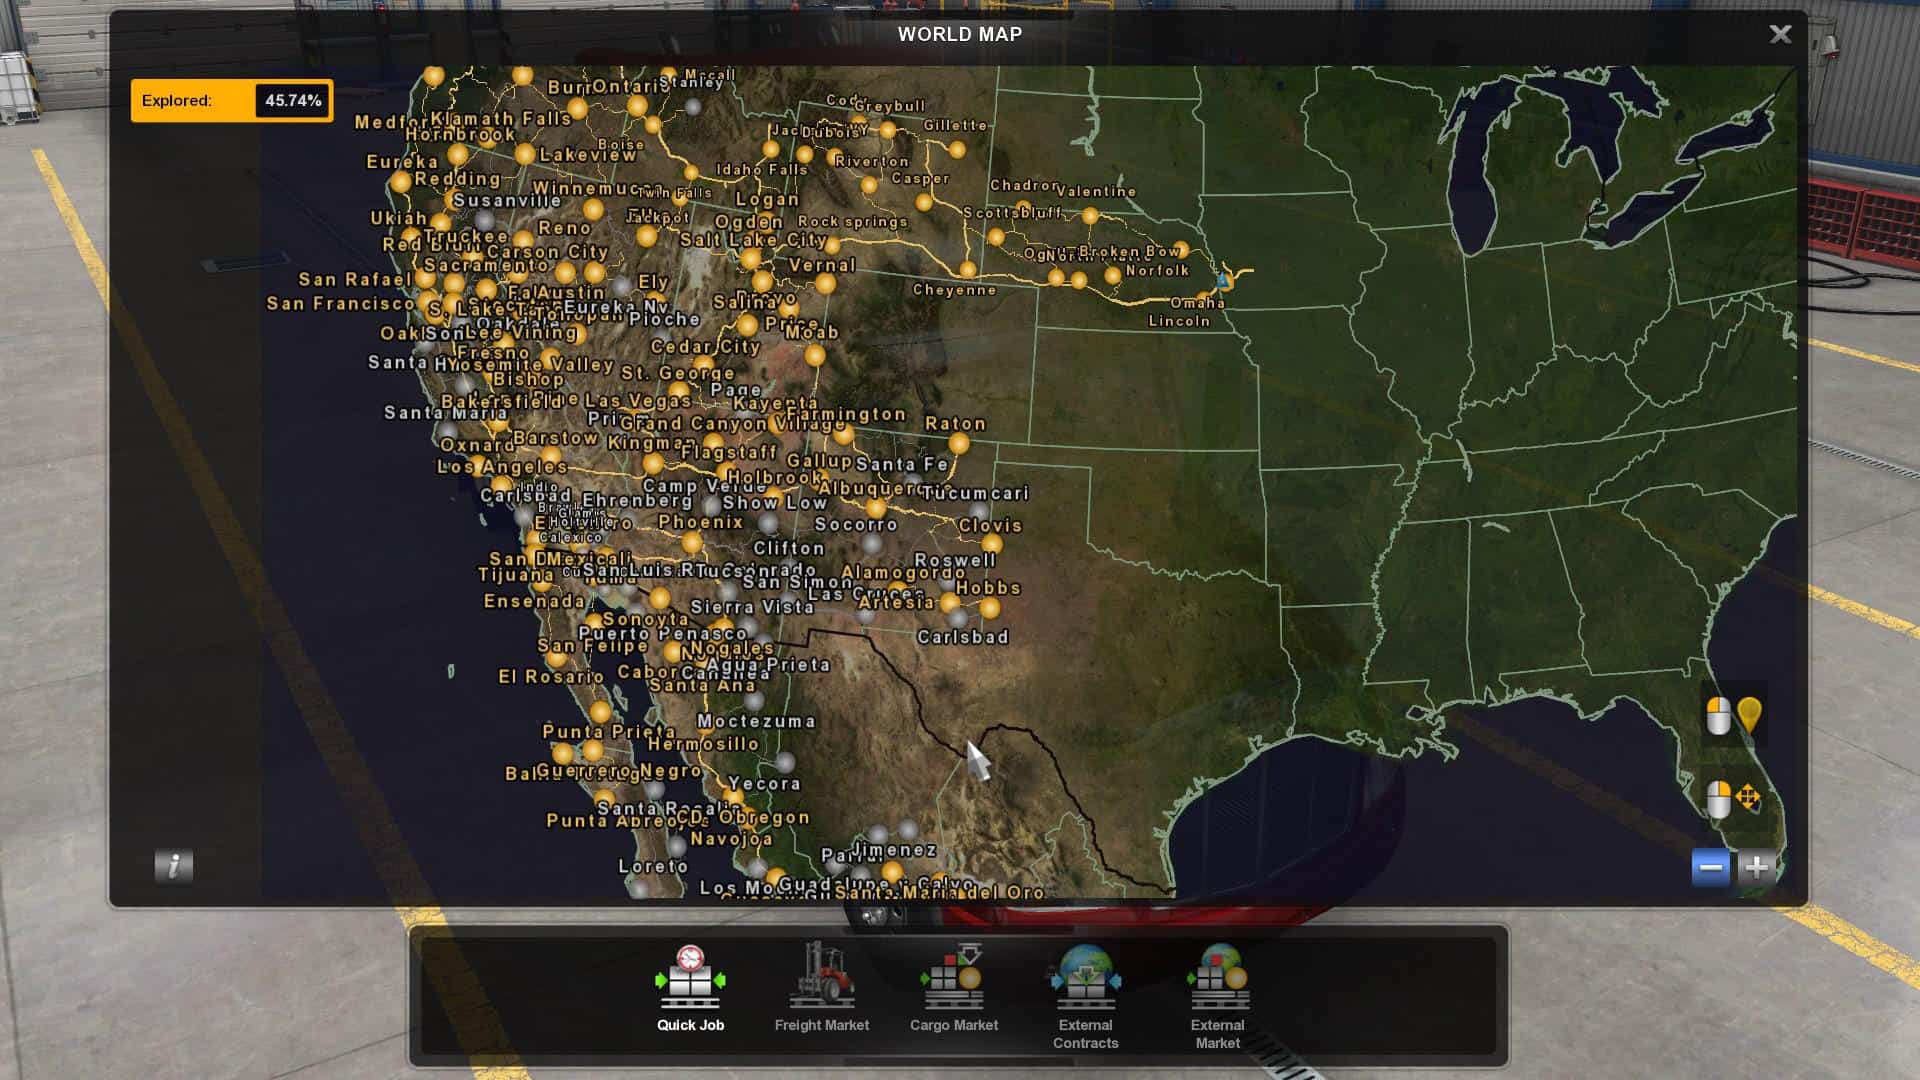Click the Omaha city label
The image size is (1920, 1080).
[x=1197, y=303]
